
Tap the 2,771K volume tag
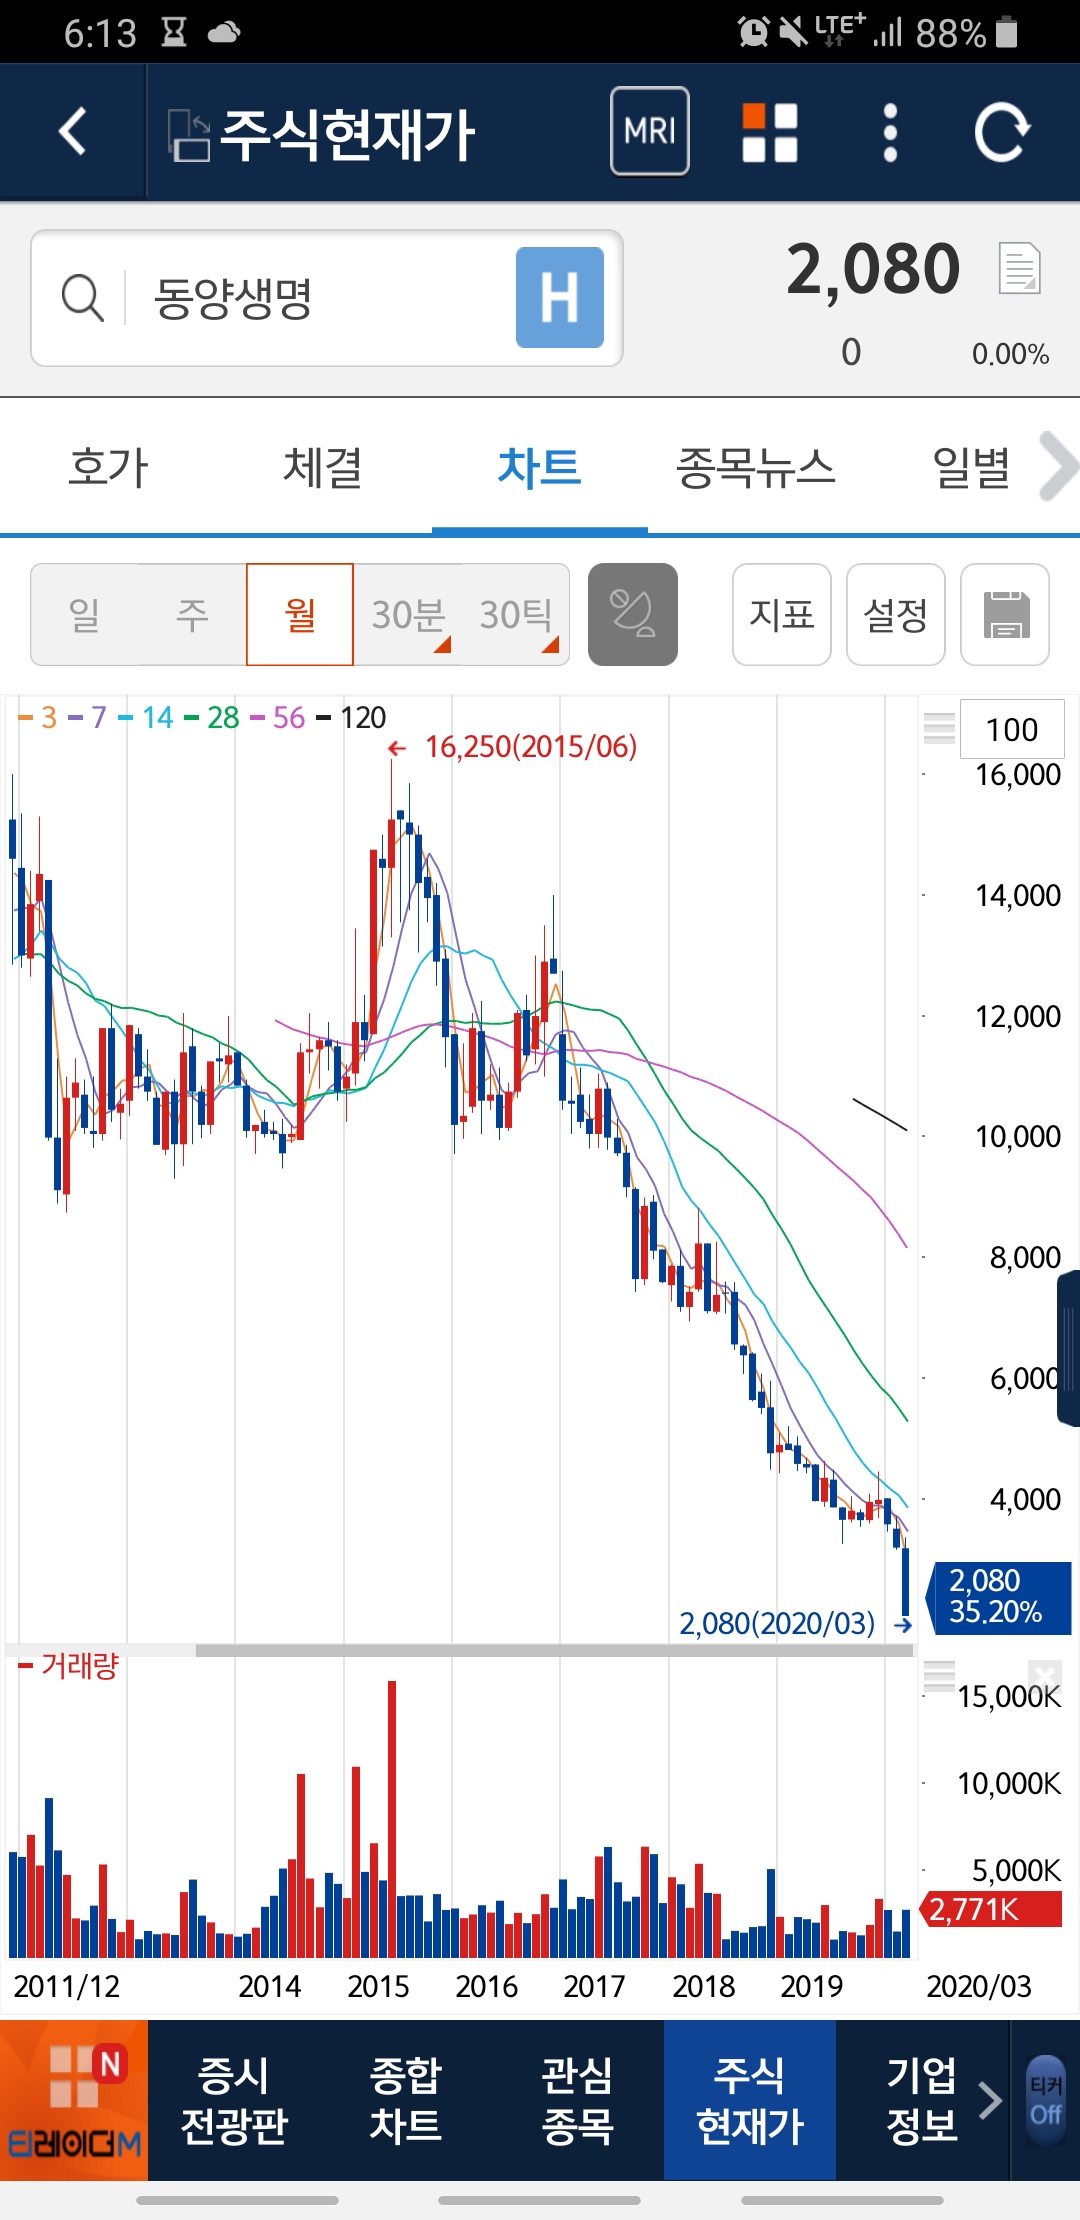click(x=990, y=1909)
